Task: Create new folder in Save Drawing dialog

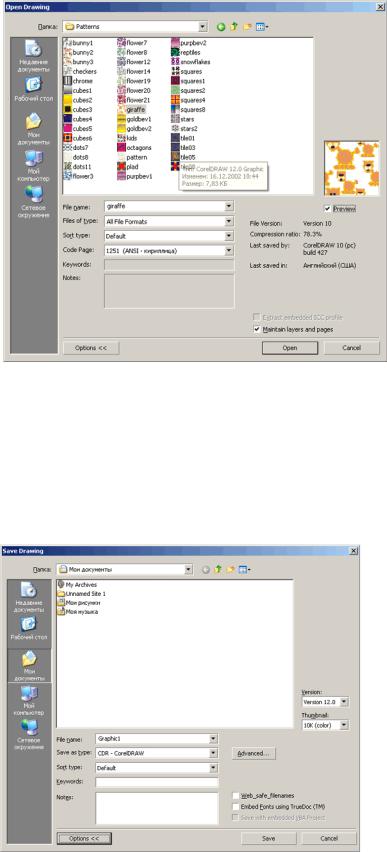Action: [231, 569]
